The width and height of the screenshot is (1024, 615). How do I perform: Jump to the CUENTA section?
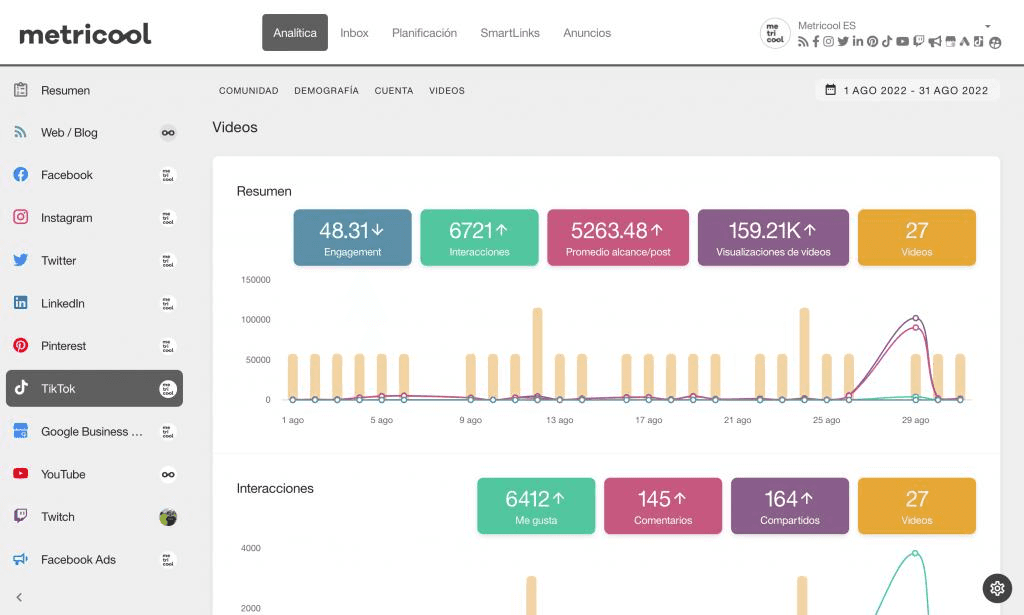pos(394,91)
